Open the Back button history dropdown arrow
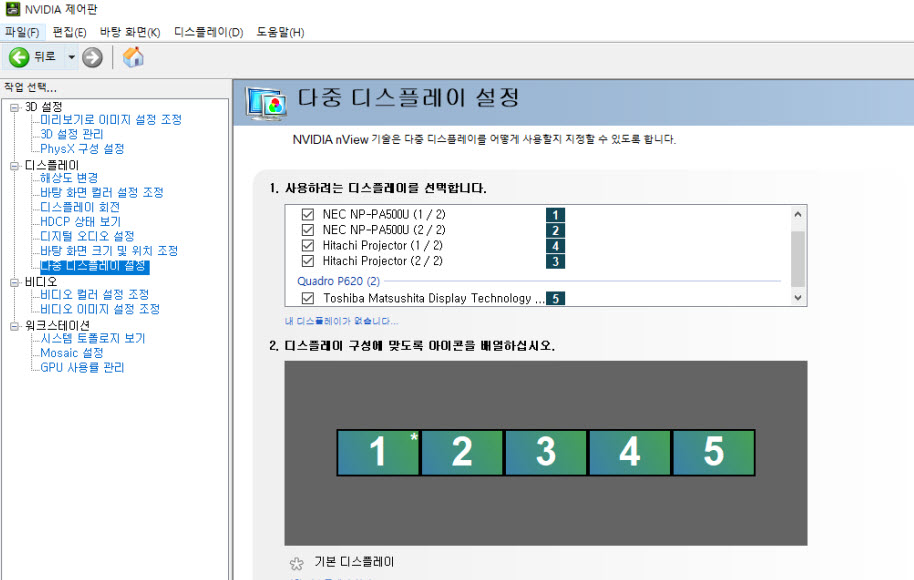 71,57
